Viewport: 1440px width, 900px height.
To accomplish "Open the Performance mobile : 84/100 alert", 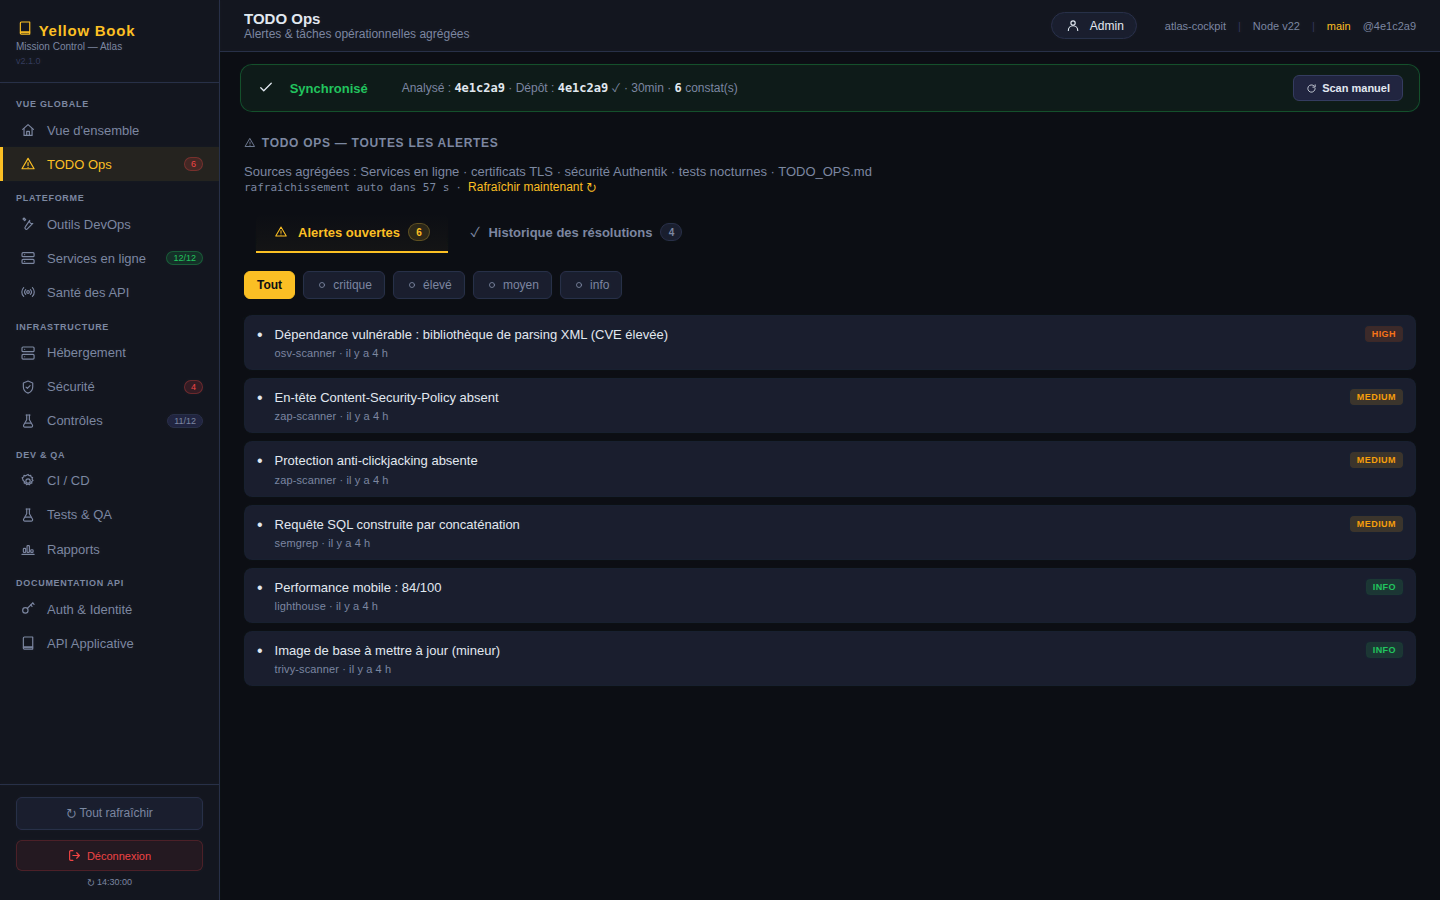I will (x=830, y=596).
